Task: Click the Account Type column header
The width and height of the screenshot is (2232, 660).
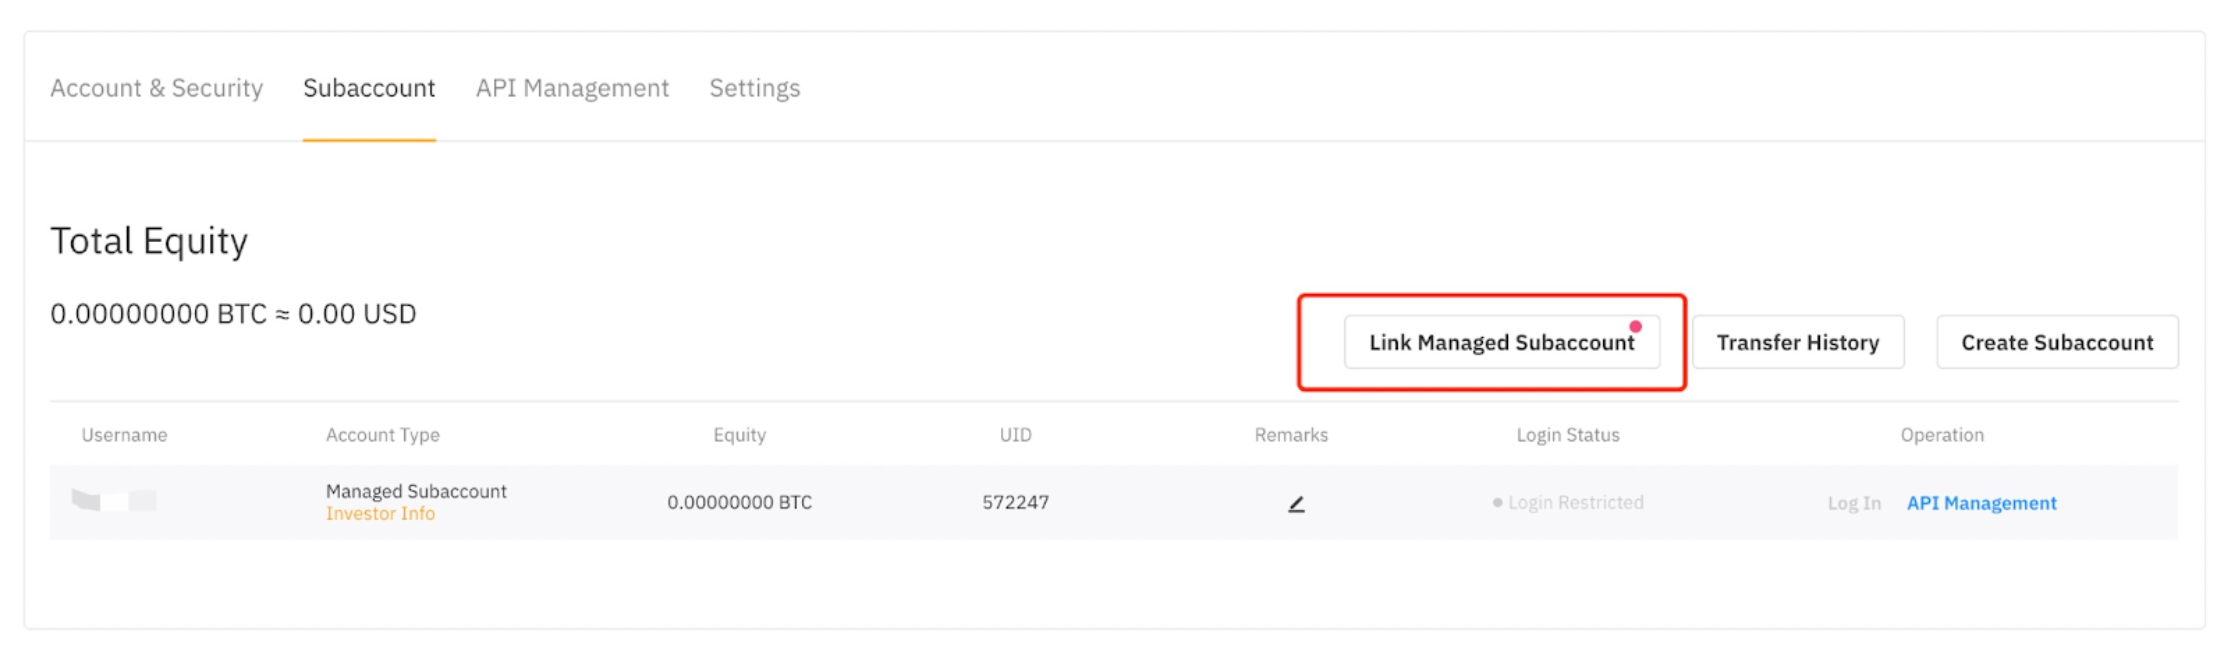Action: click(x=383, y=435)
